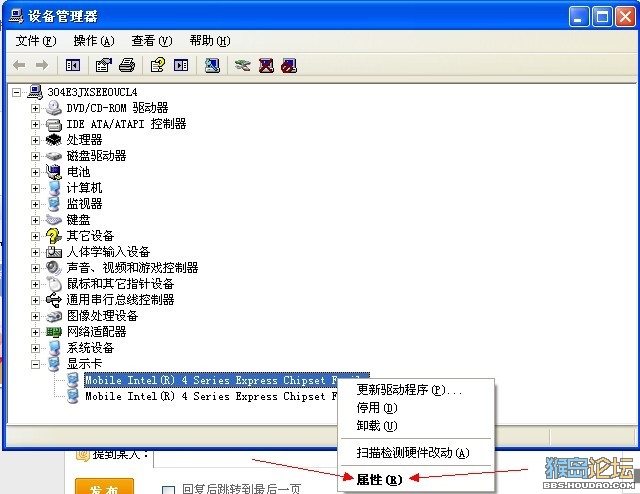The height and width of the screenshot is (494, 640).
Task: Select the 人体学输入设备 tree item
Action: [x=108, y=252]
